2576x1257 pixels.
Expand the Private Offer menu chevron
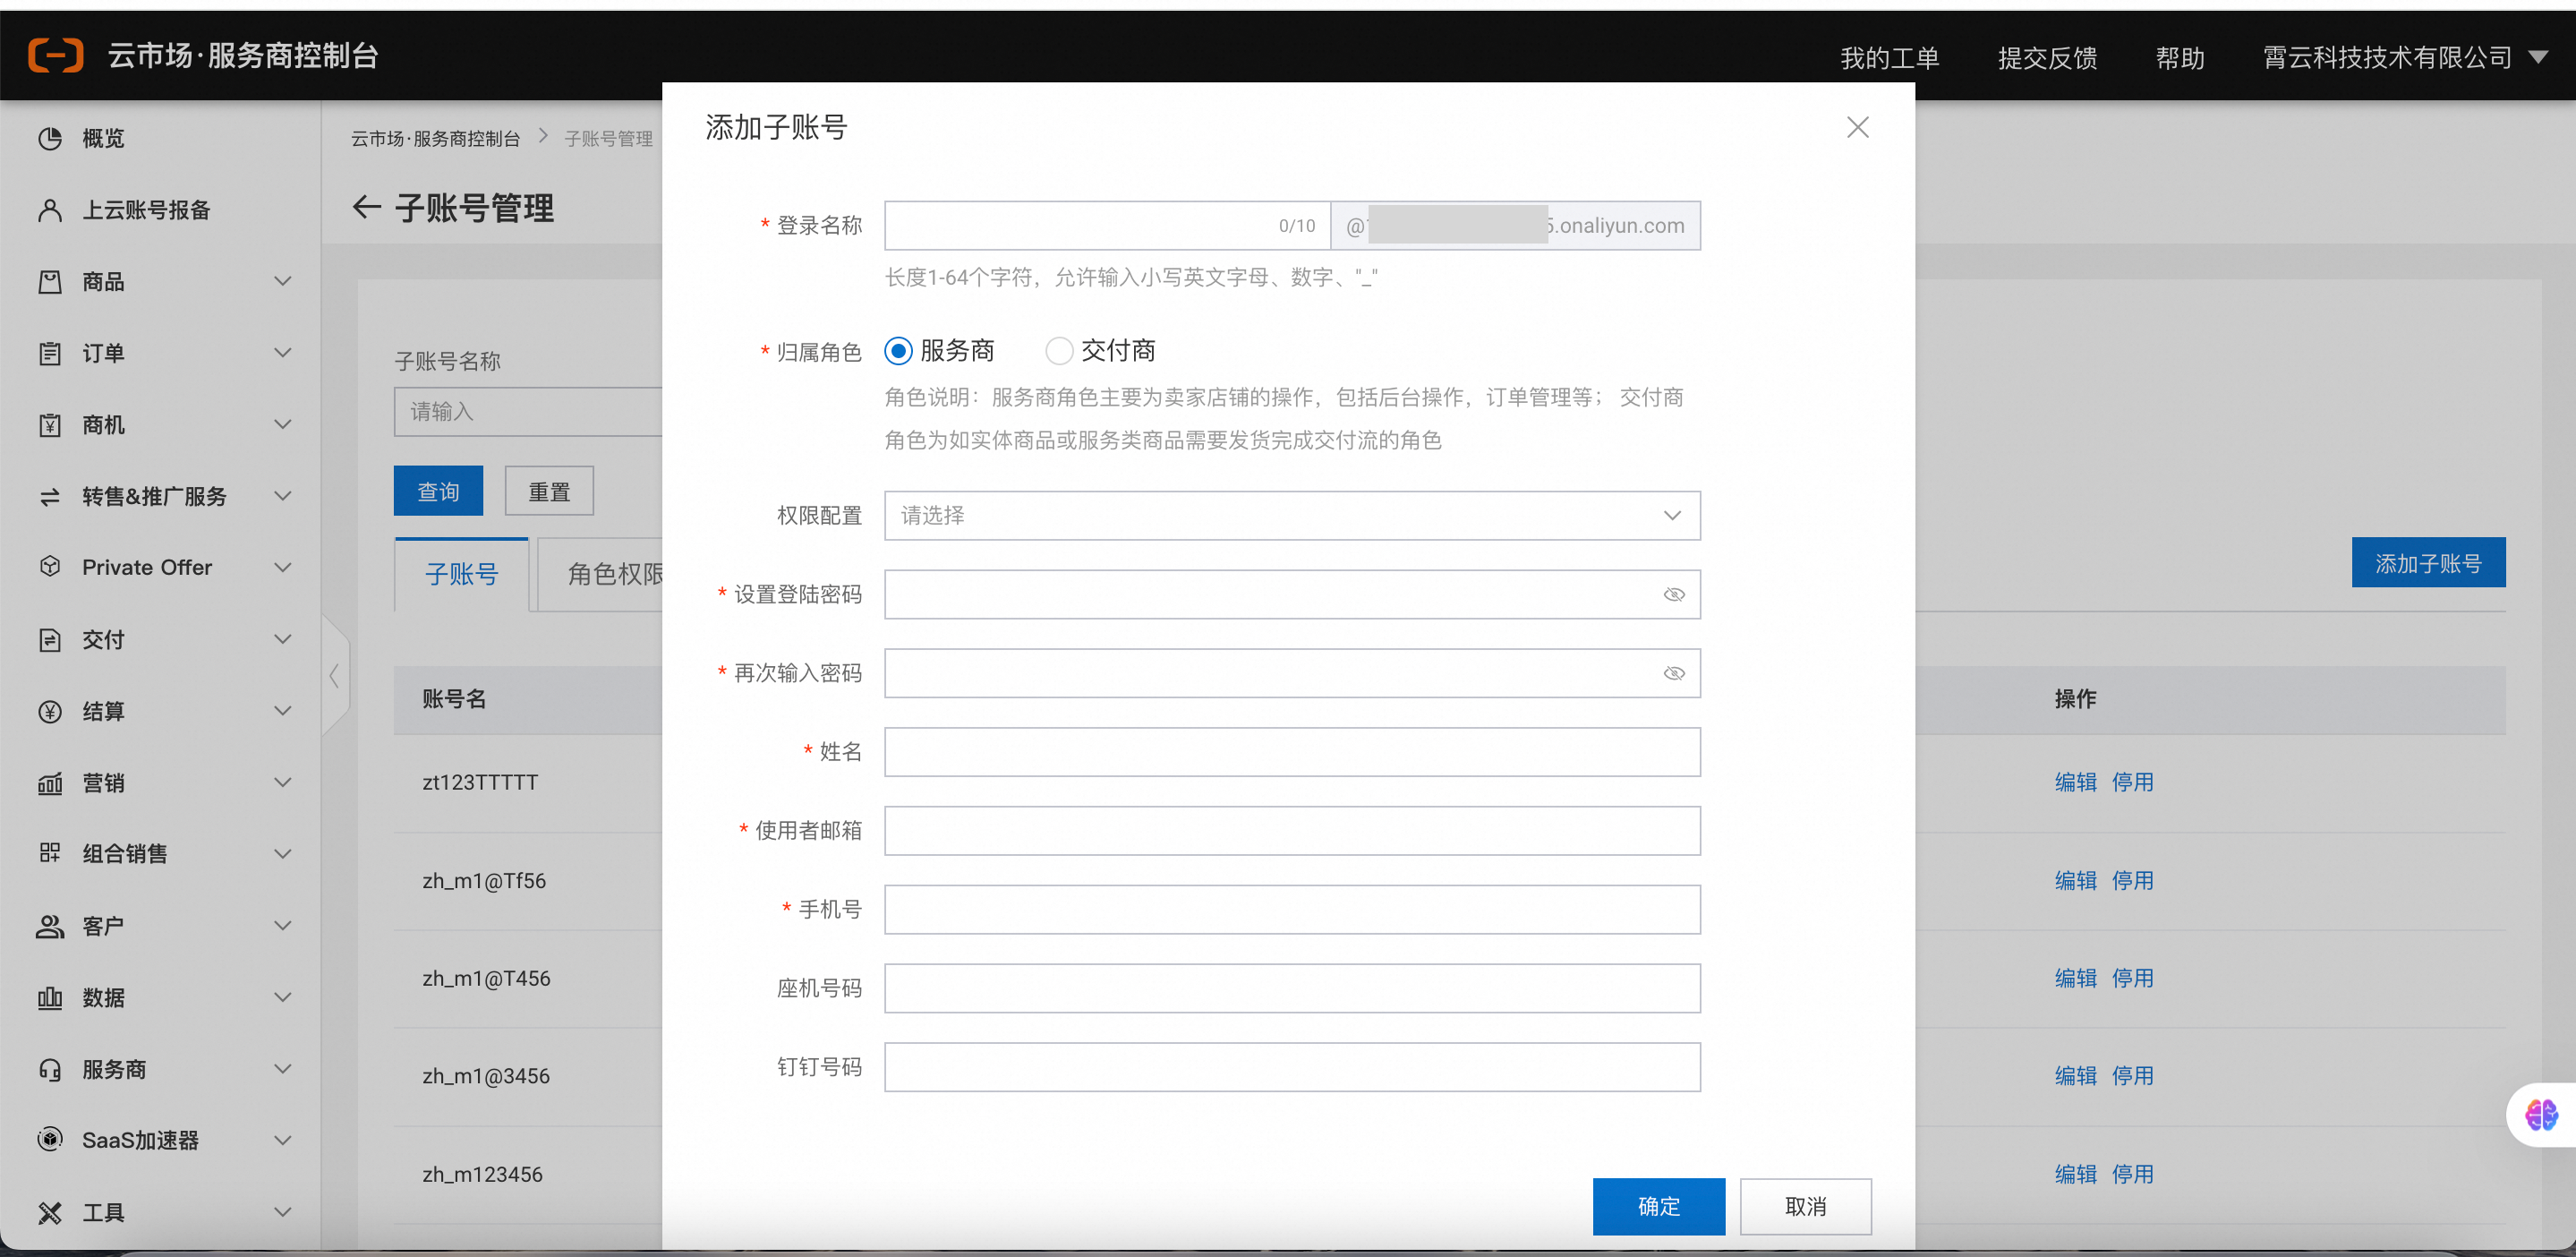pyautogui.click(x=283, y=567)
